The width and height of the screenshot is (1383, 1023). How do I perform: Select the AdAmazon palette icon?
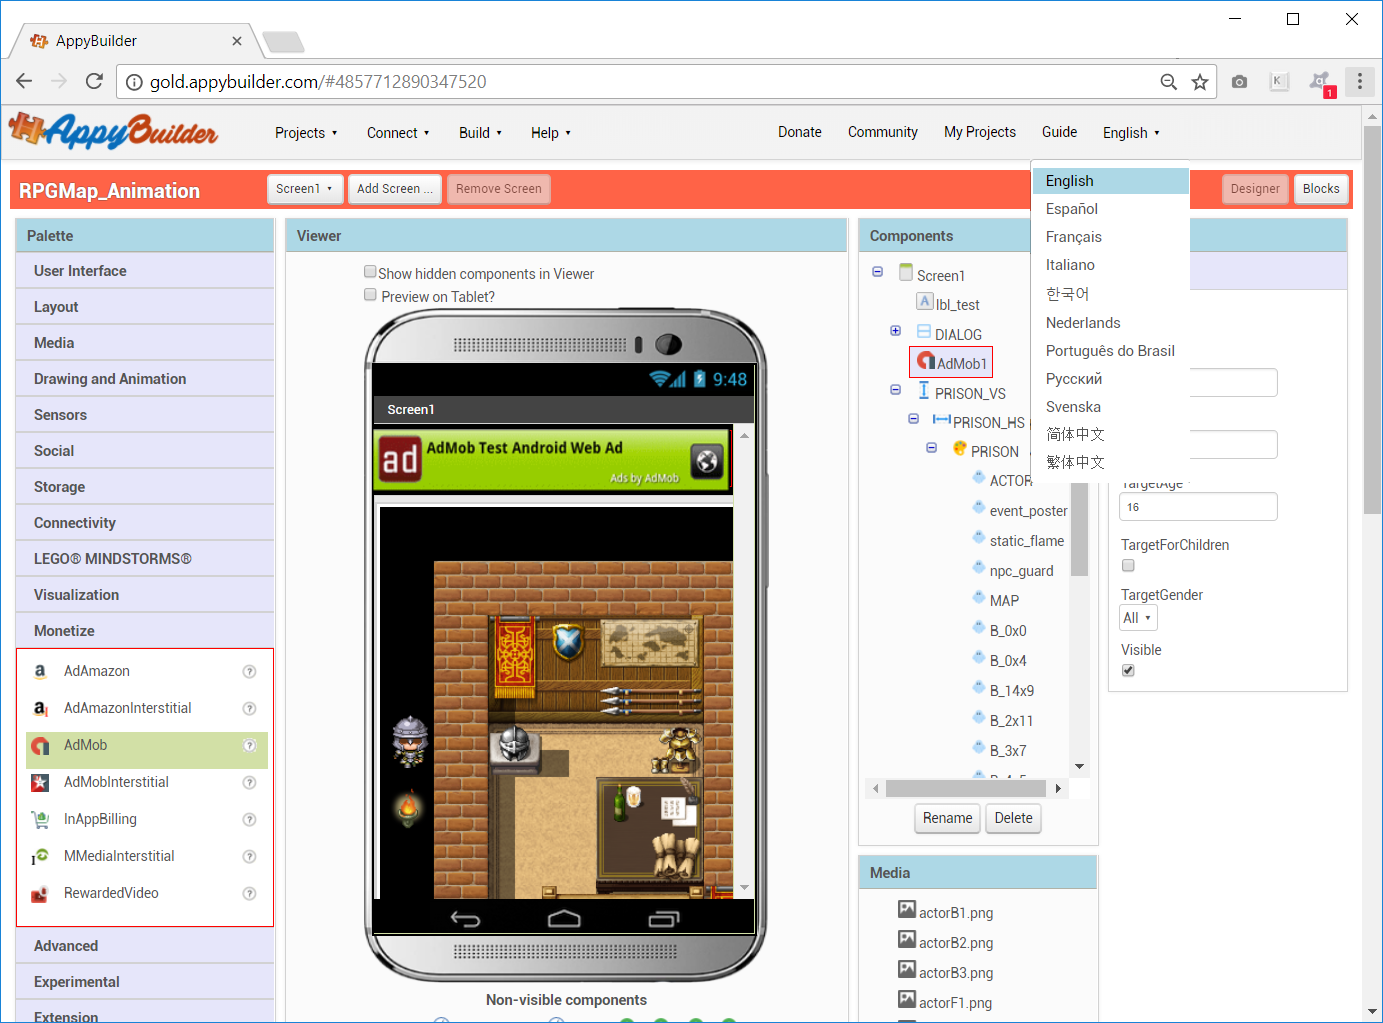(x=38, y=671)
